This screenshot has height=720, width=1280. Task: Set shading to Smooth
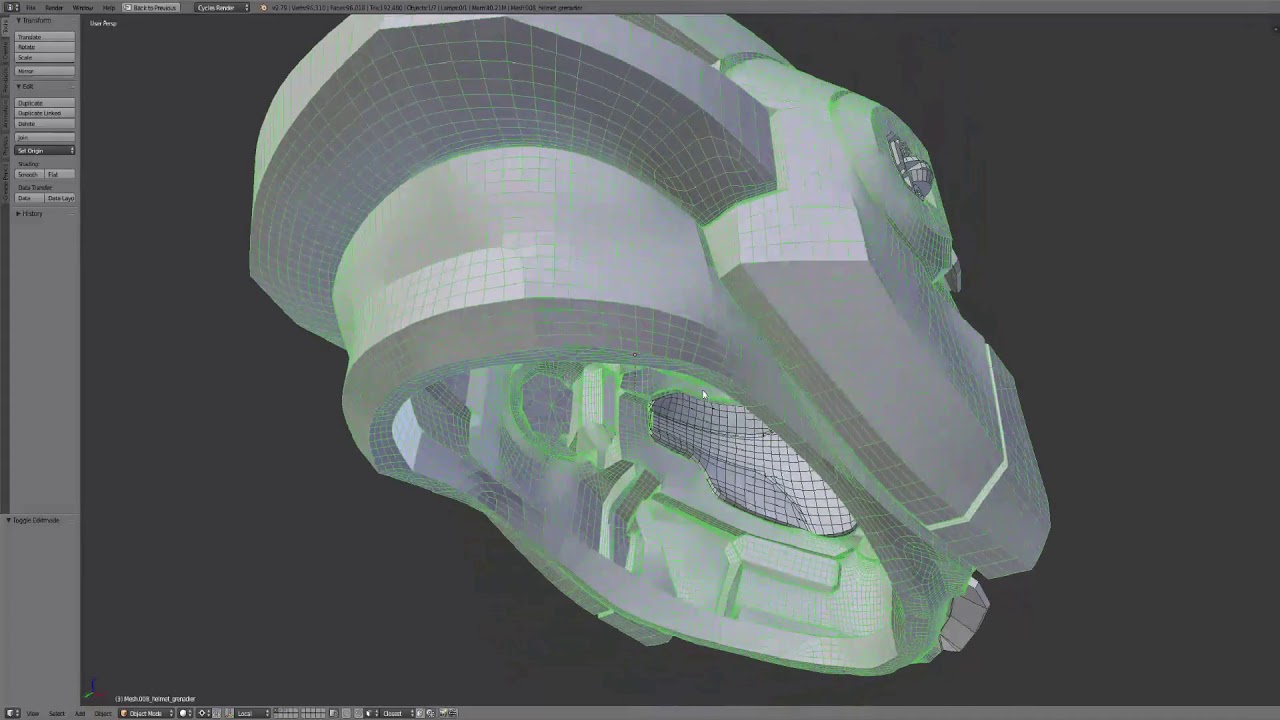tap(30, 174)
